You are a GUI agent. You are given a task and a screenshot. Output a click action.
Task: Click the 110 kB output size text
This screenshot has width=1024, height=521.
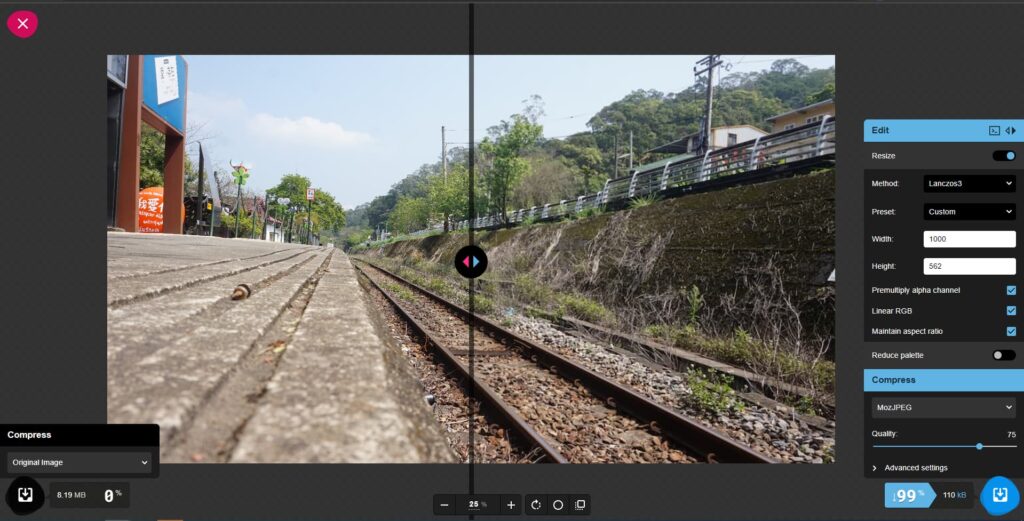[x=954, y=496]
